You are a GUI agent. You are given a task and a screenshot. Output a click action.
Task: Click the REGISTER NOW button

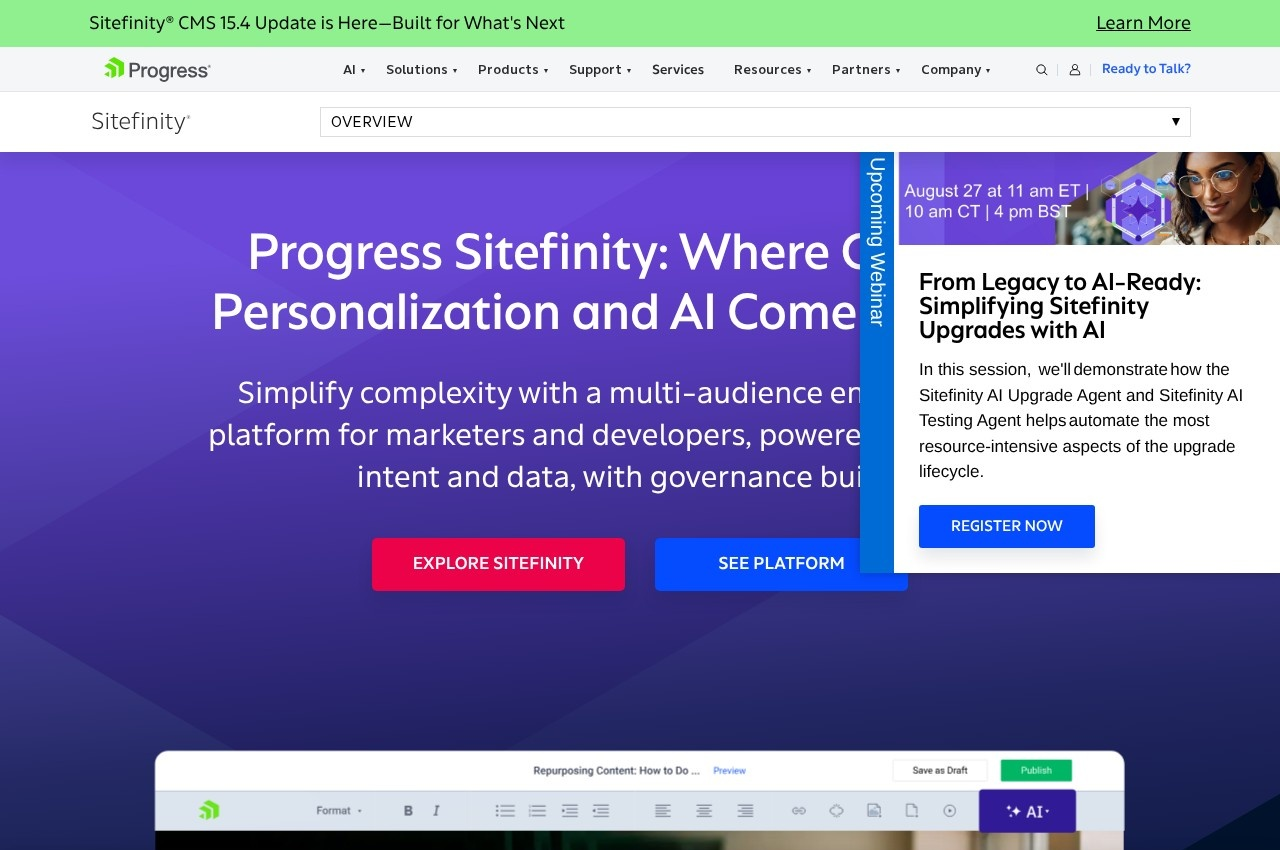pyautogui.click(x=1007, y=526)
